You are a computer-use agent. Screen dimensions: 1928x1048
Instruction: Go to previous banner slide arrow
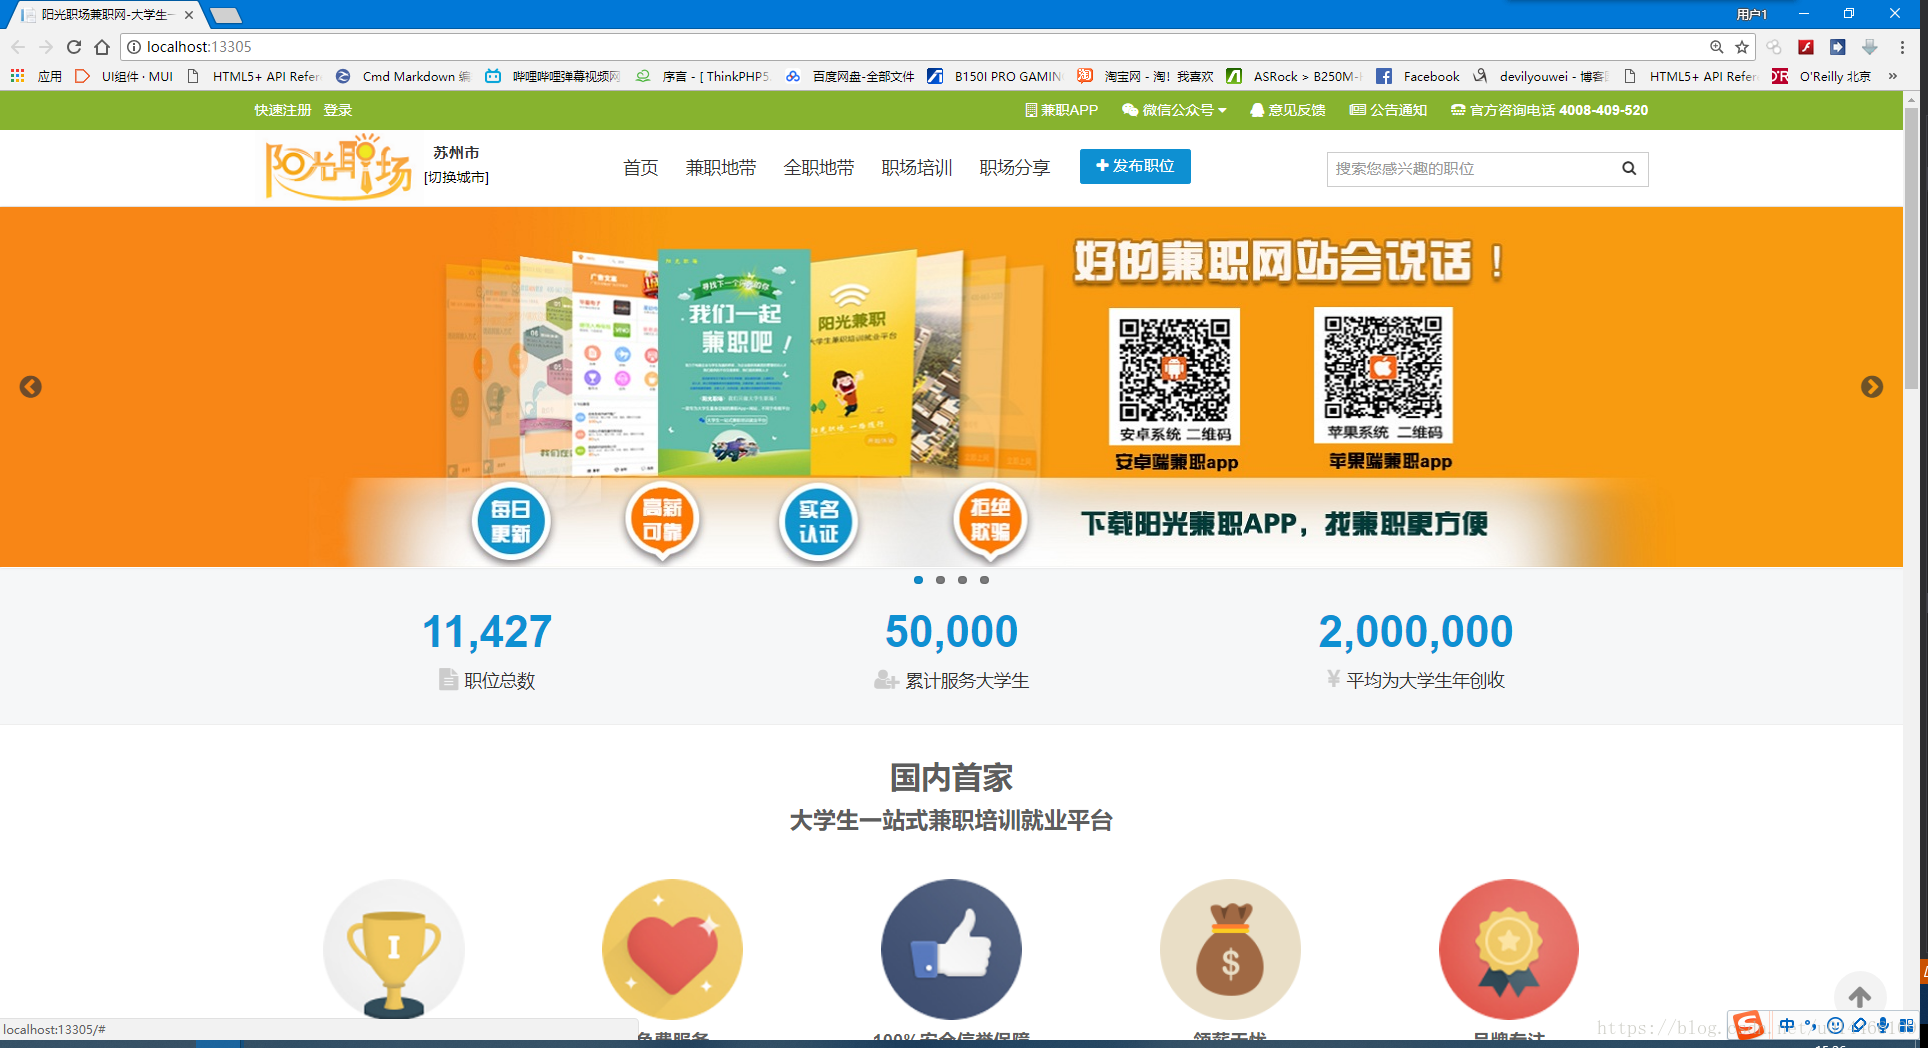click(30, 387)
